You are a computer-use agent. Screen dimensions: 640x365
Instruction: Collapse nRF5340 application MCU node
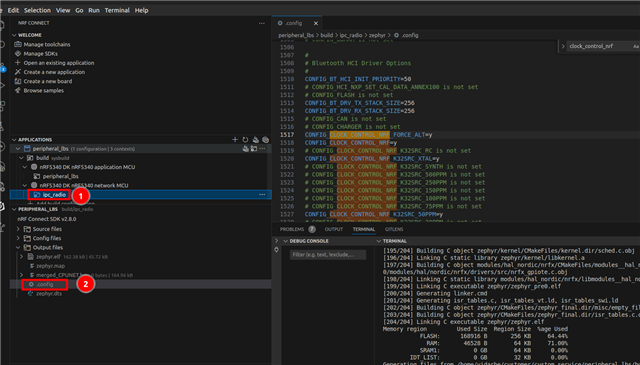click(x=25, y=167)
